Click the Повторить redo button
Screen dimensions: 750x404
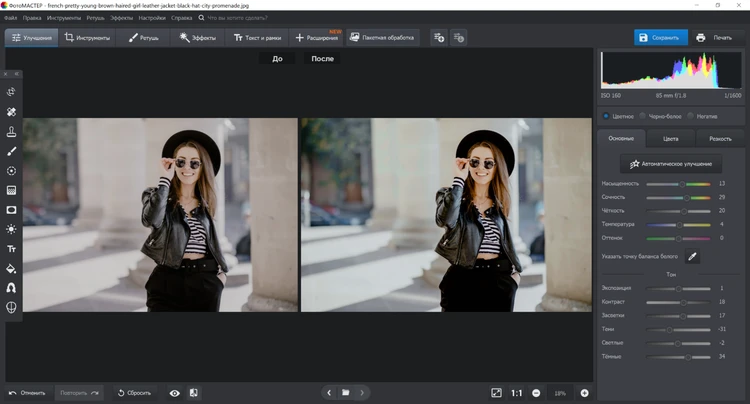[79, 393]
